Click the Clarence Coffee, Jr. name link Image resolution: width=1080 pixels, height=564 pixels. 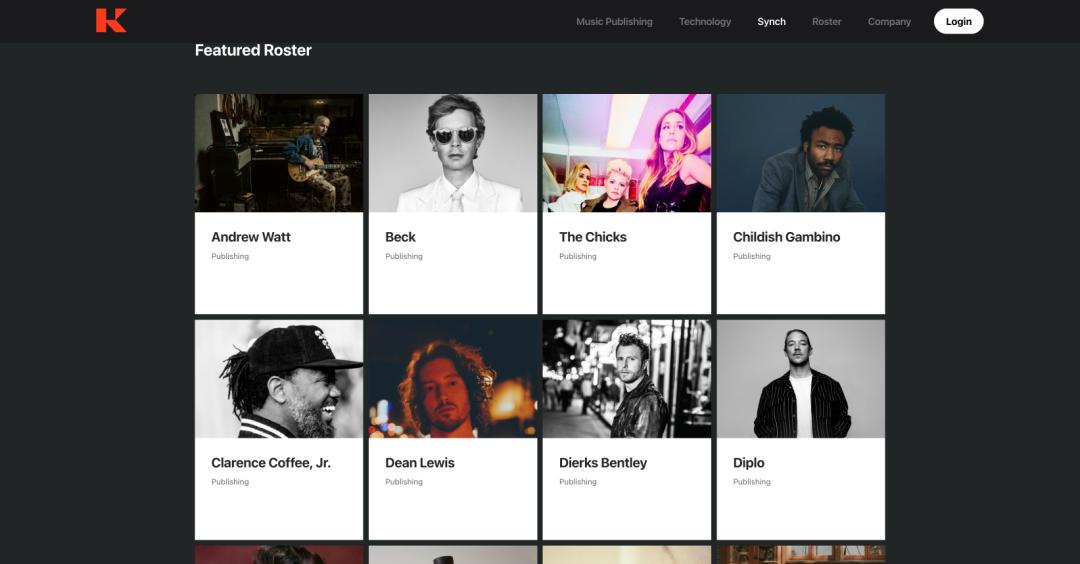pyautogui.click(x=271, y=463)
